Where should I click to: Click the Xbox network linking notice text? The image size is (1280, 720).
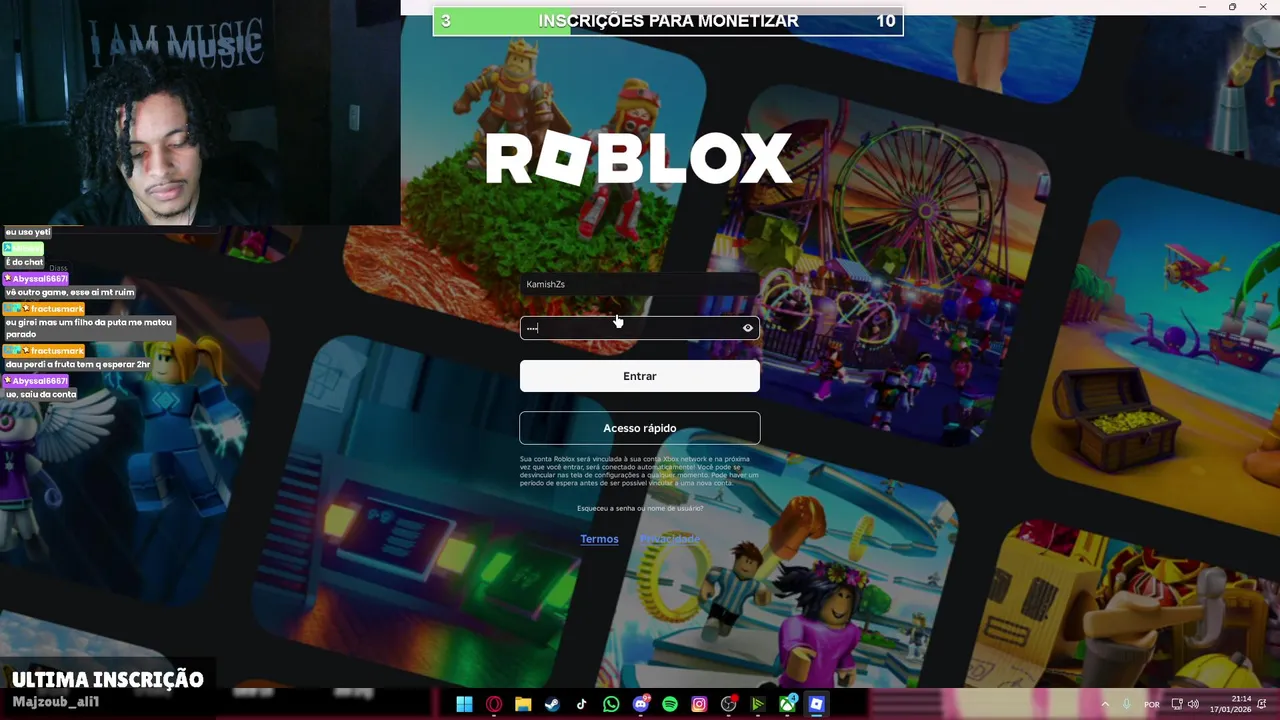tap(639, 471)
